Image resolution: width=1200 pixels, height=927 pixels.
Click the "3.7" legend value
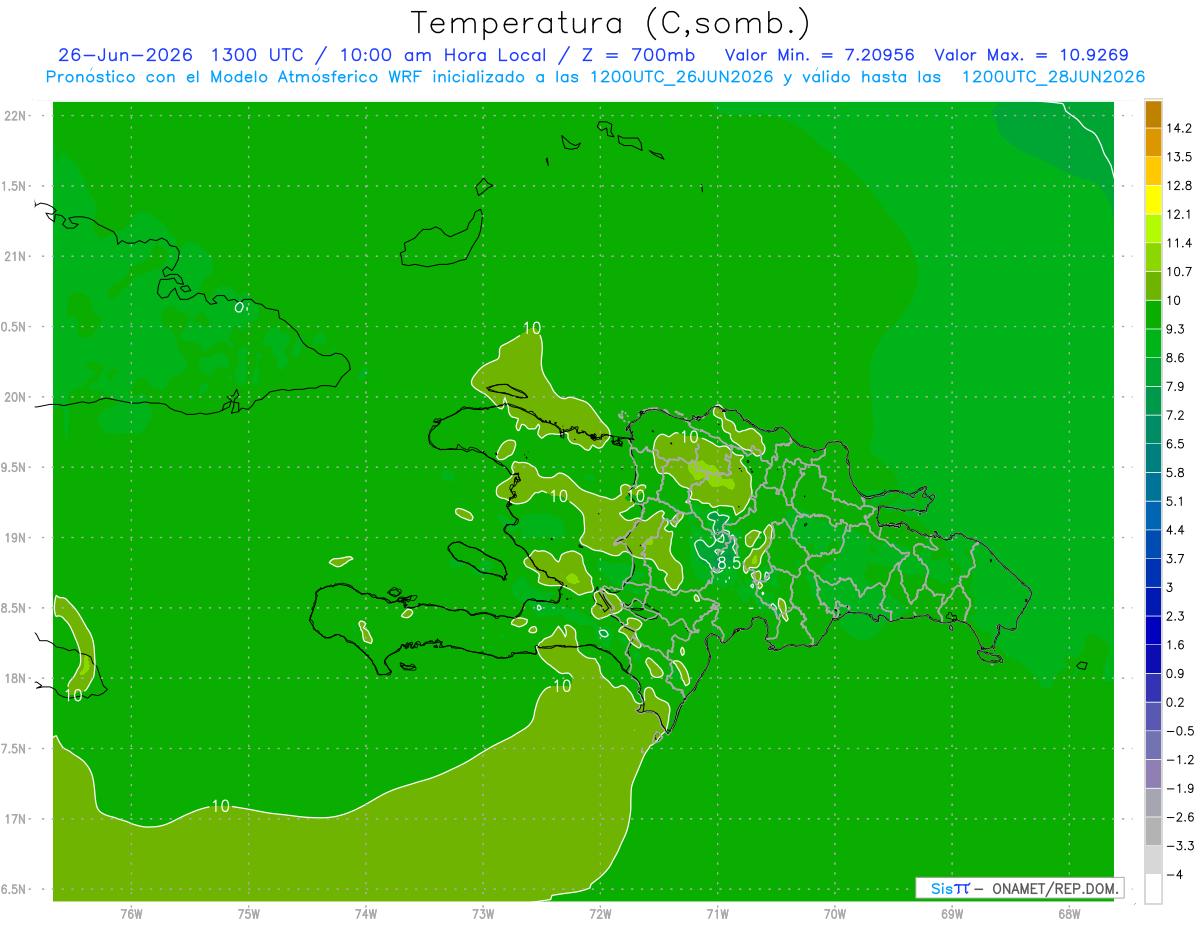pyautogui.click(x=1176, y=558)
